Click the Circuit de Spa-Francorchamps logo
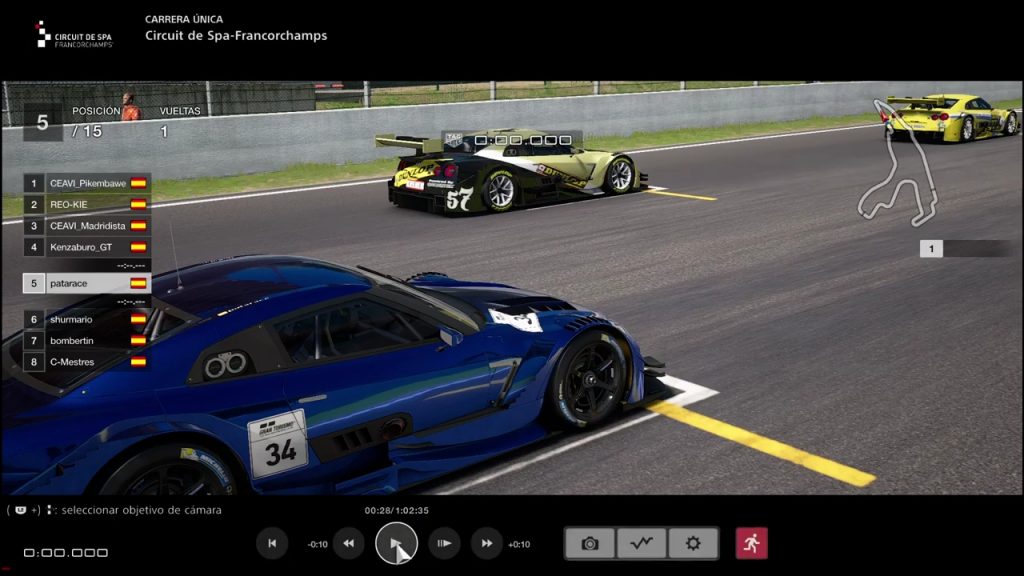The height and width of the screenshot is (576, 1024). pyautogui.click(x=74, y=35)
